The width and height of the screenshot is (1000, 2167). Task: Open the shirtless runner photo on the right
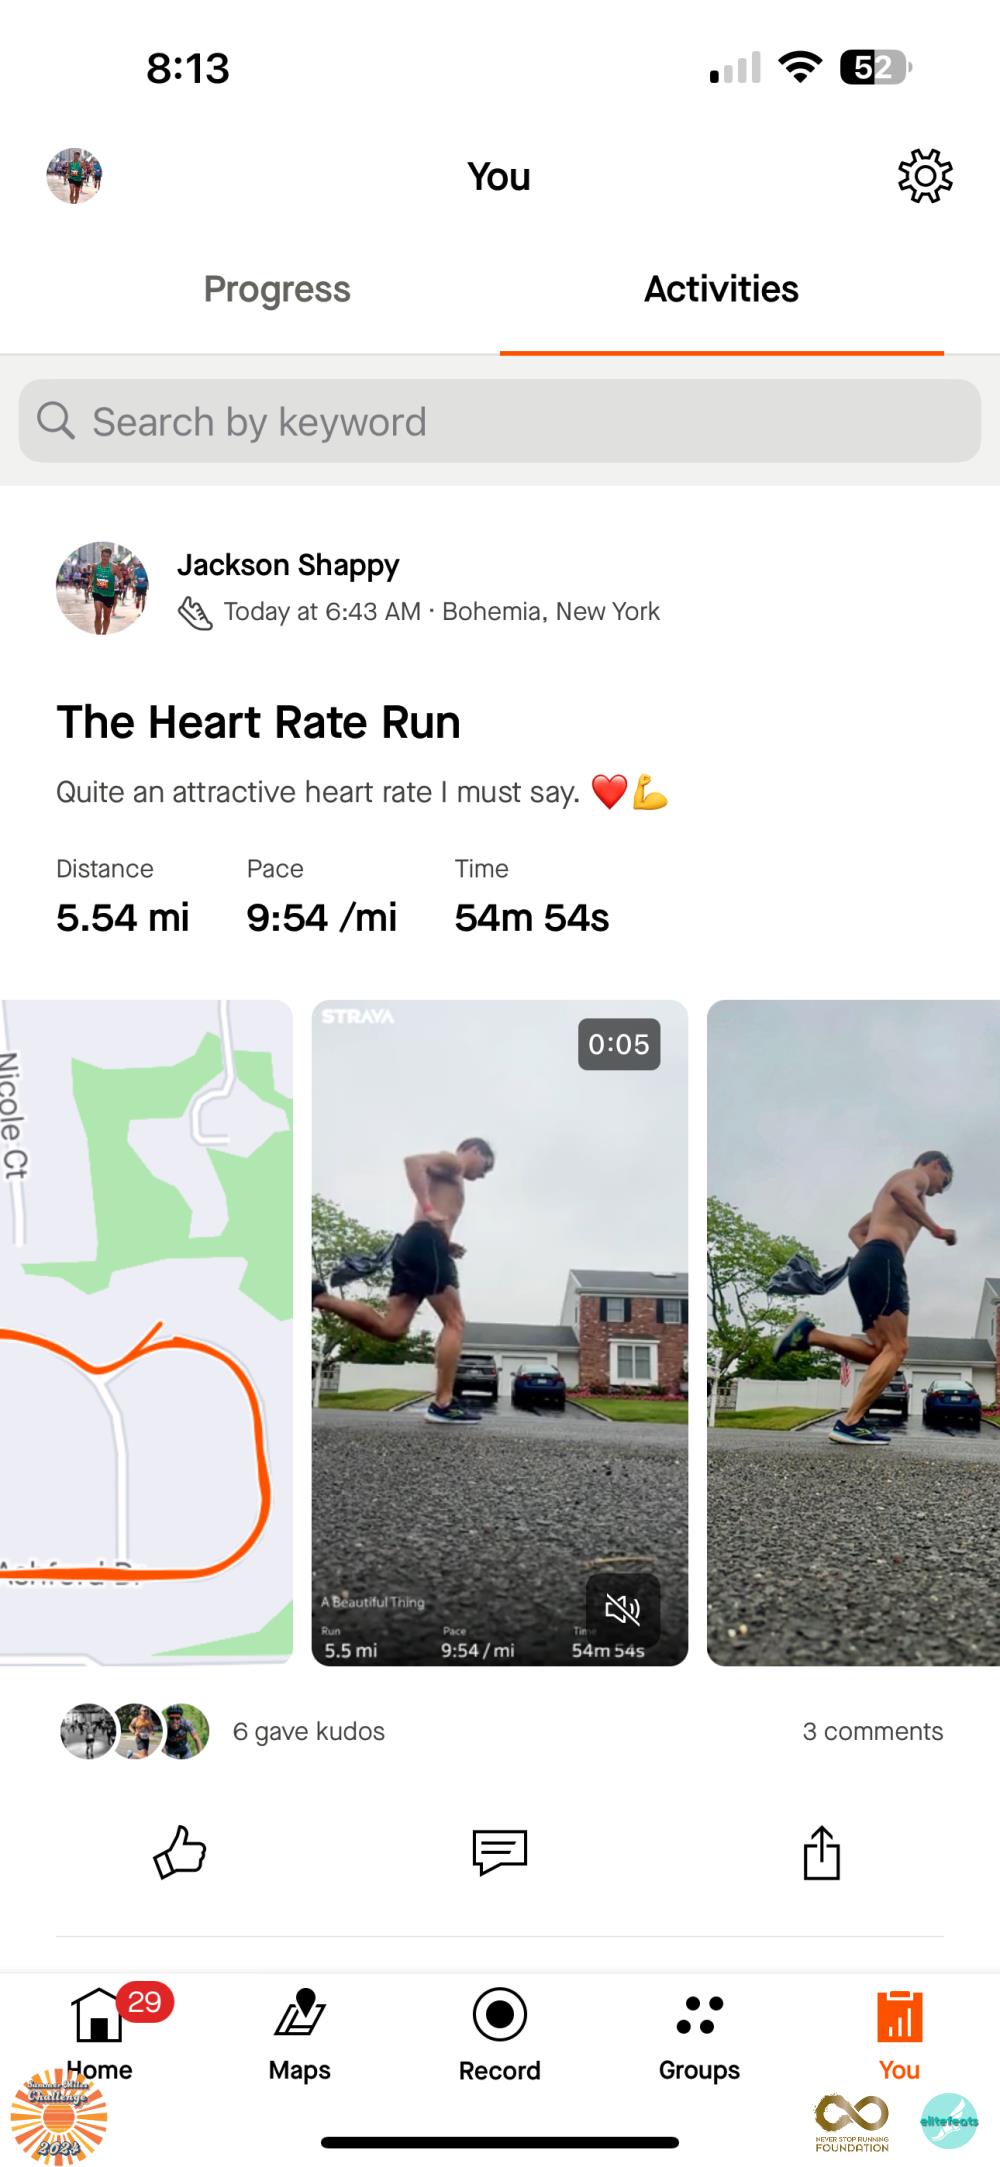(853, 1332)
